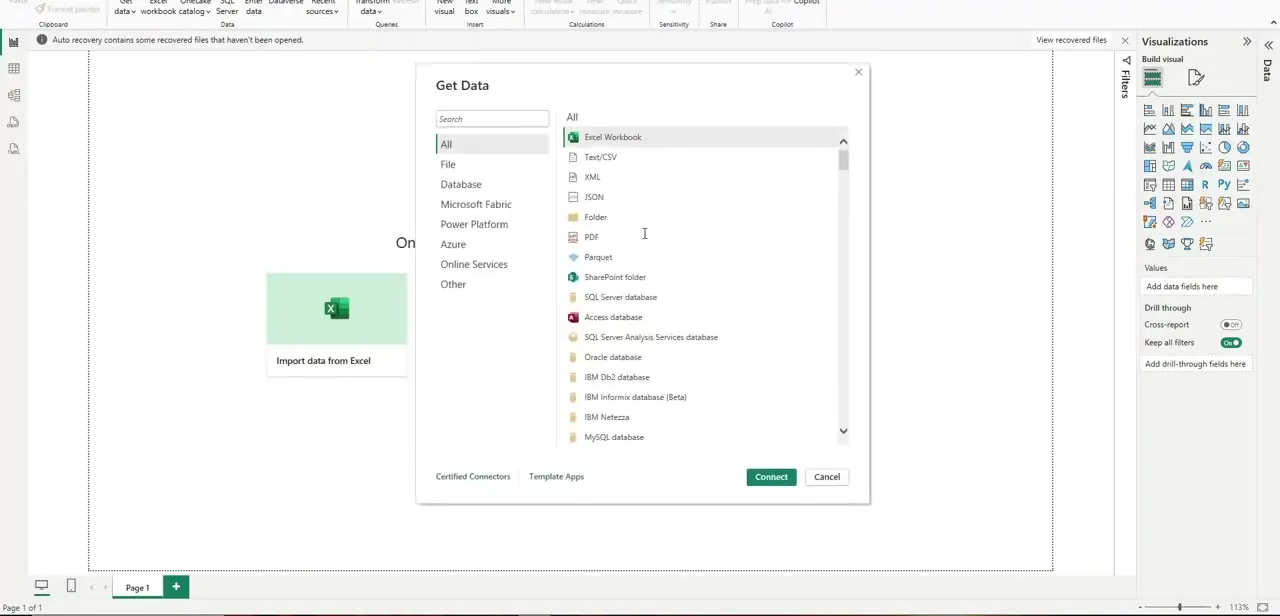1280x616 pixels.
Task: Select the Stacked bar chart visual
Action: coord(1150,110)
